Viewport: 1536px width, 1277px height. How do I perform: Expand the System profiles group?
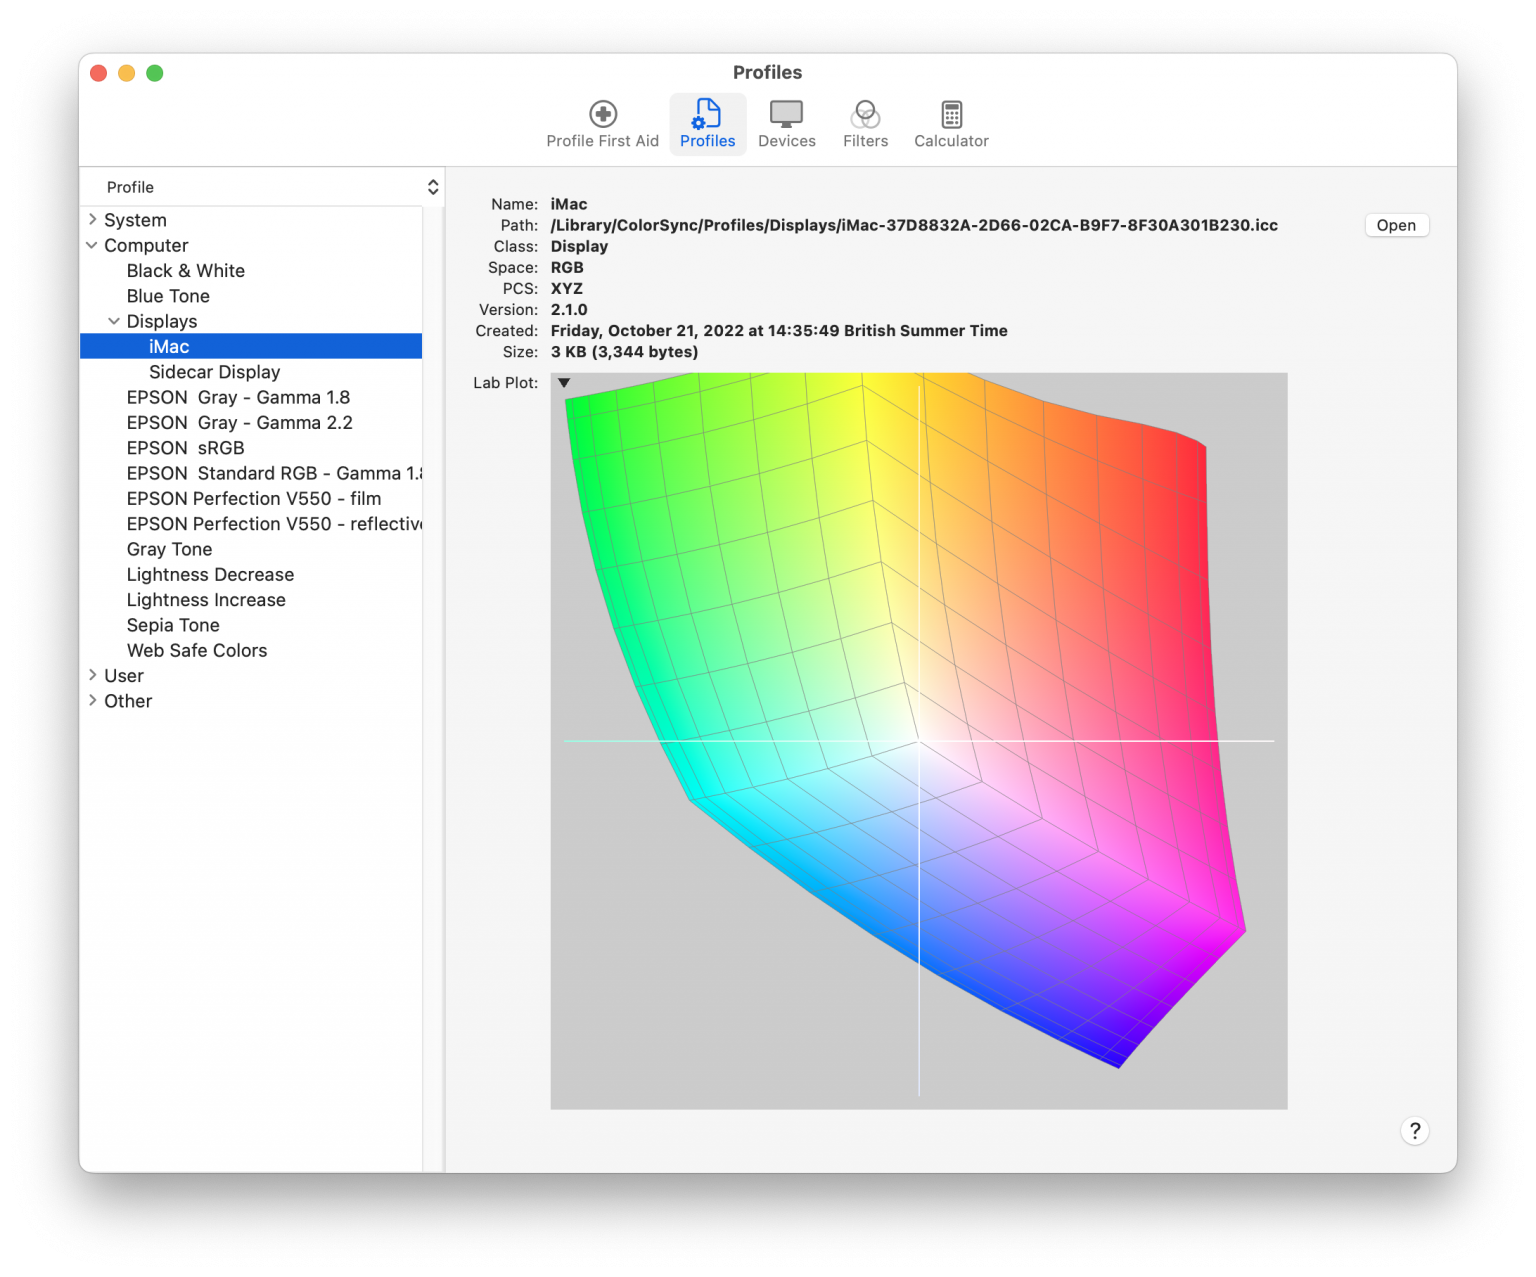pyautogui.click(x=93, y=219)
